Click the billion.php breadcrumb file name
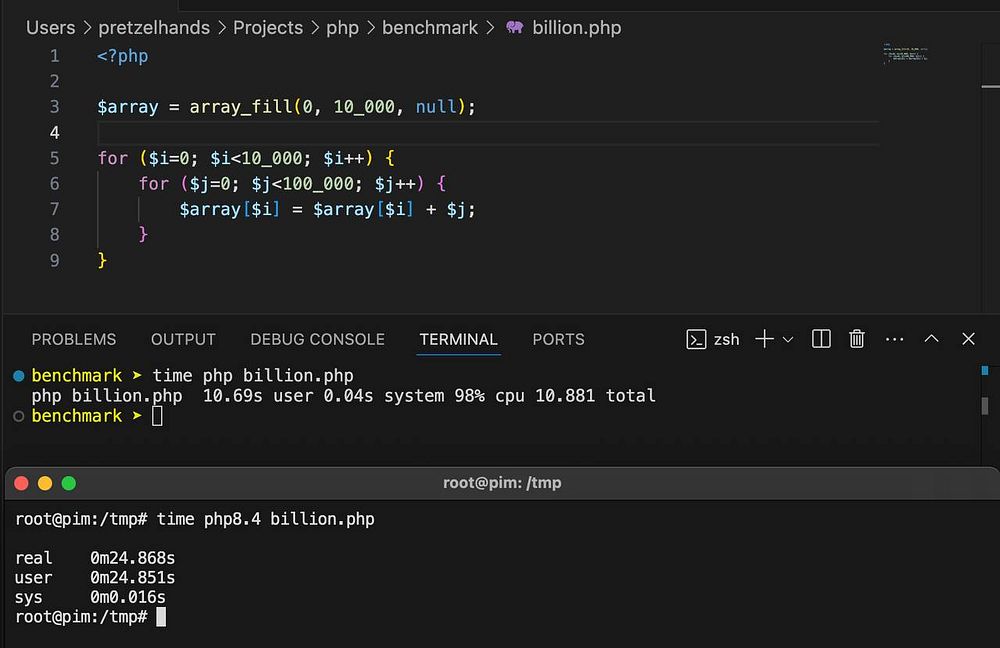 coord(576,27)
